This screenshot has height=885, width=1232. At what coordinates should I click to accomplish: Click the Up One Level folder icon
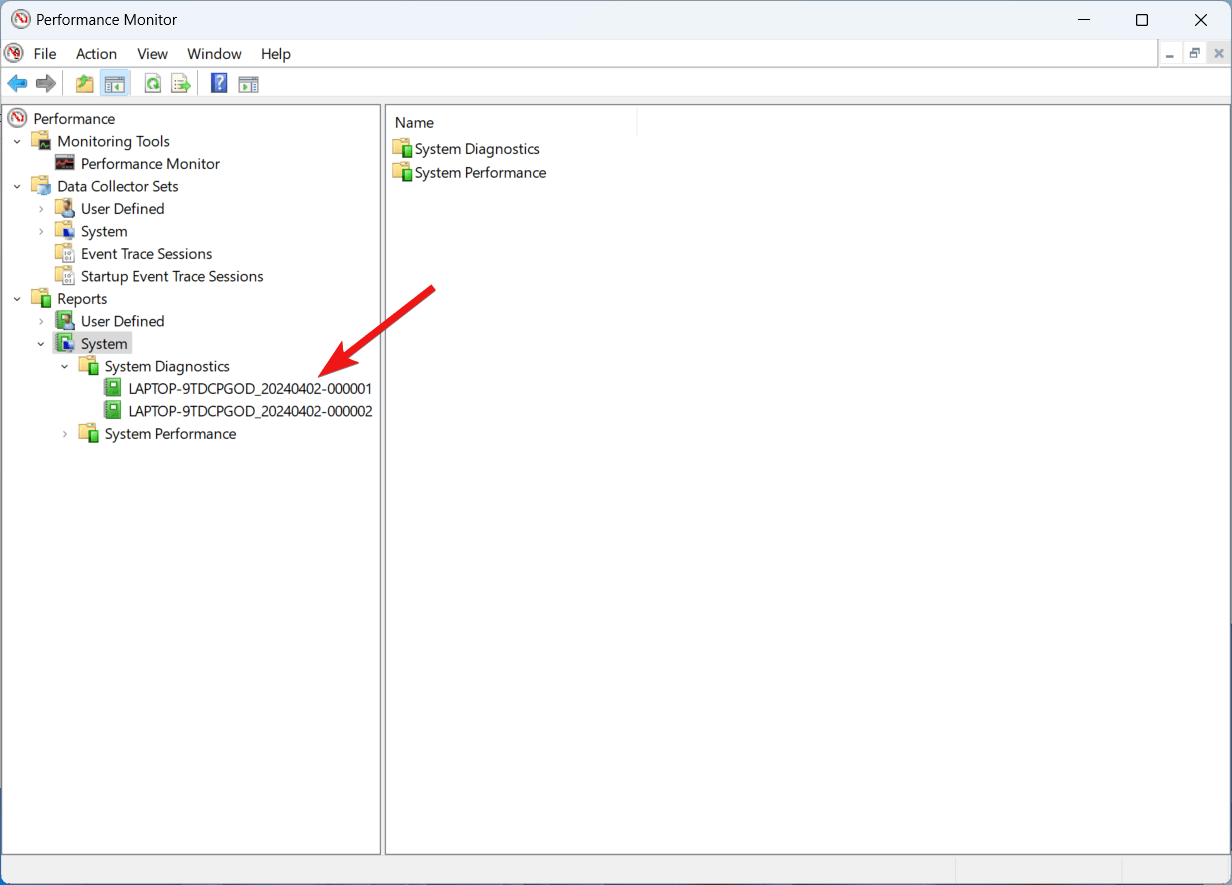tap(85, 84)
